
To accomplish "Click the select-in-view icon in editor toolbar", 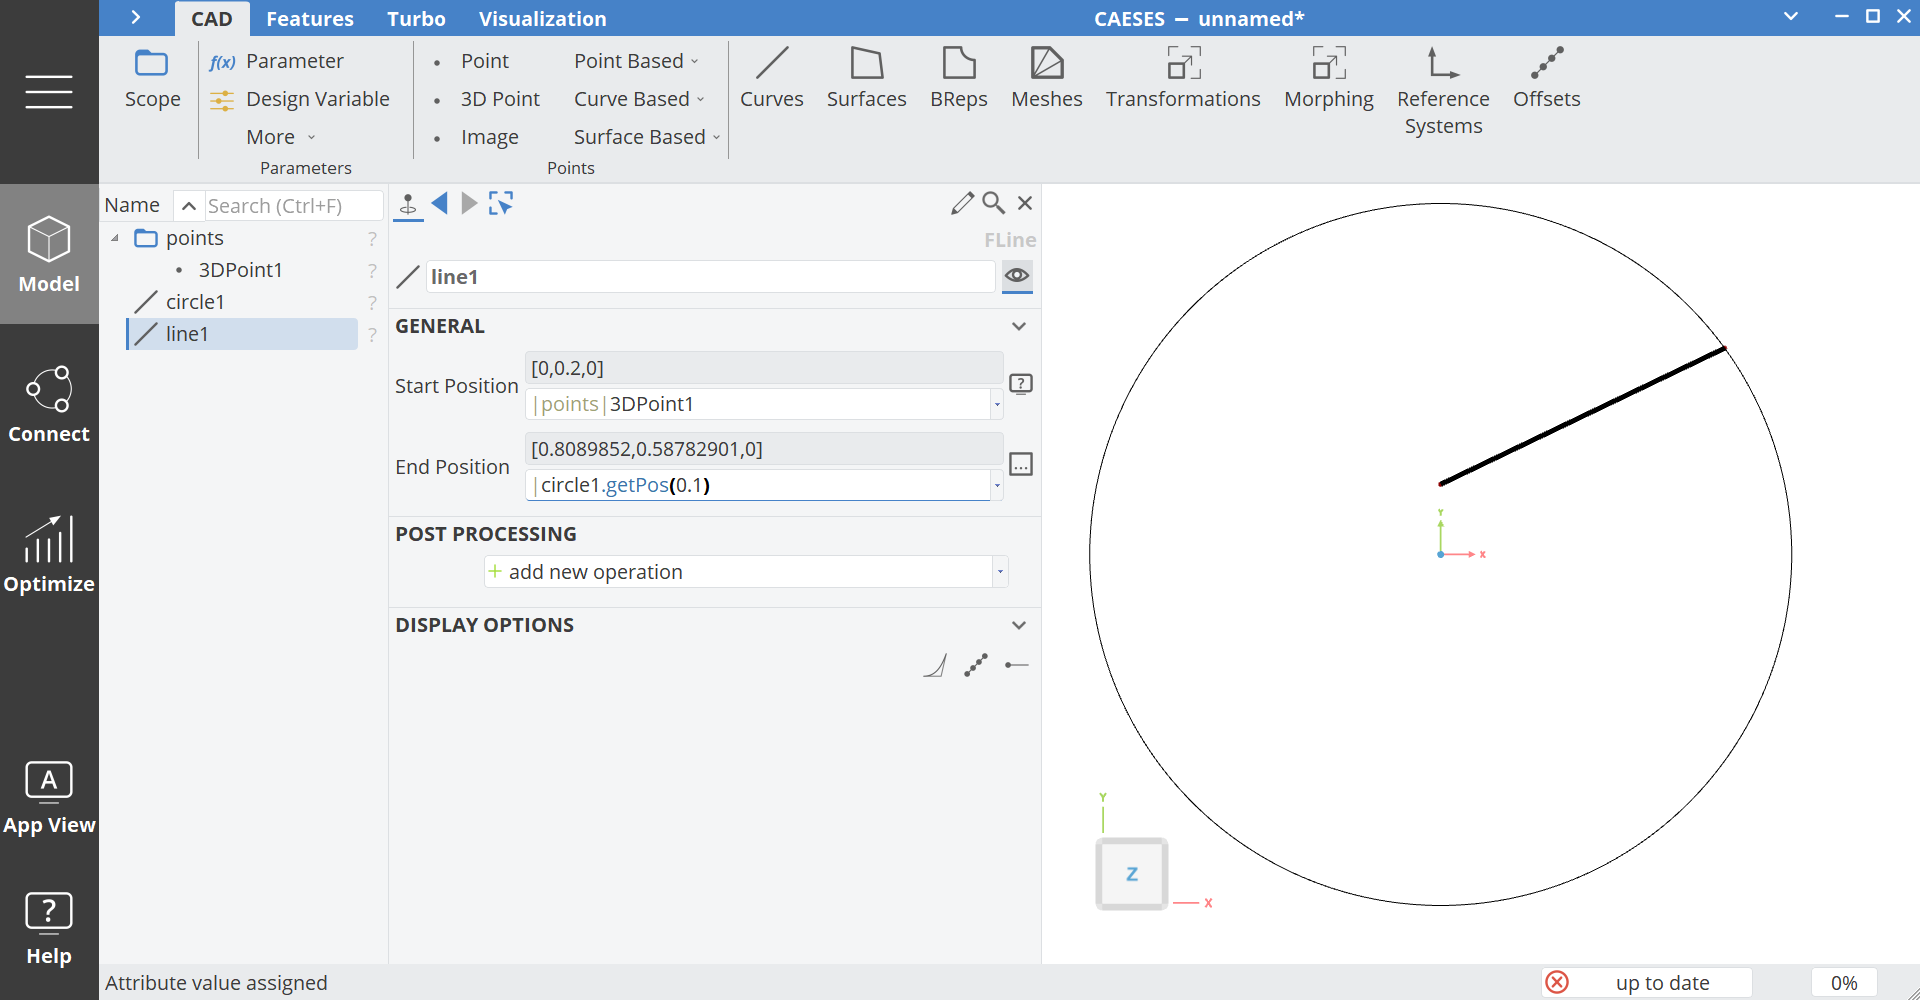I will [501, 204].
